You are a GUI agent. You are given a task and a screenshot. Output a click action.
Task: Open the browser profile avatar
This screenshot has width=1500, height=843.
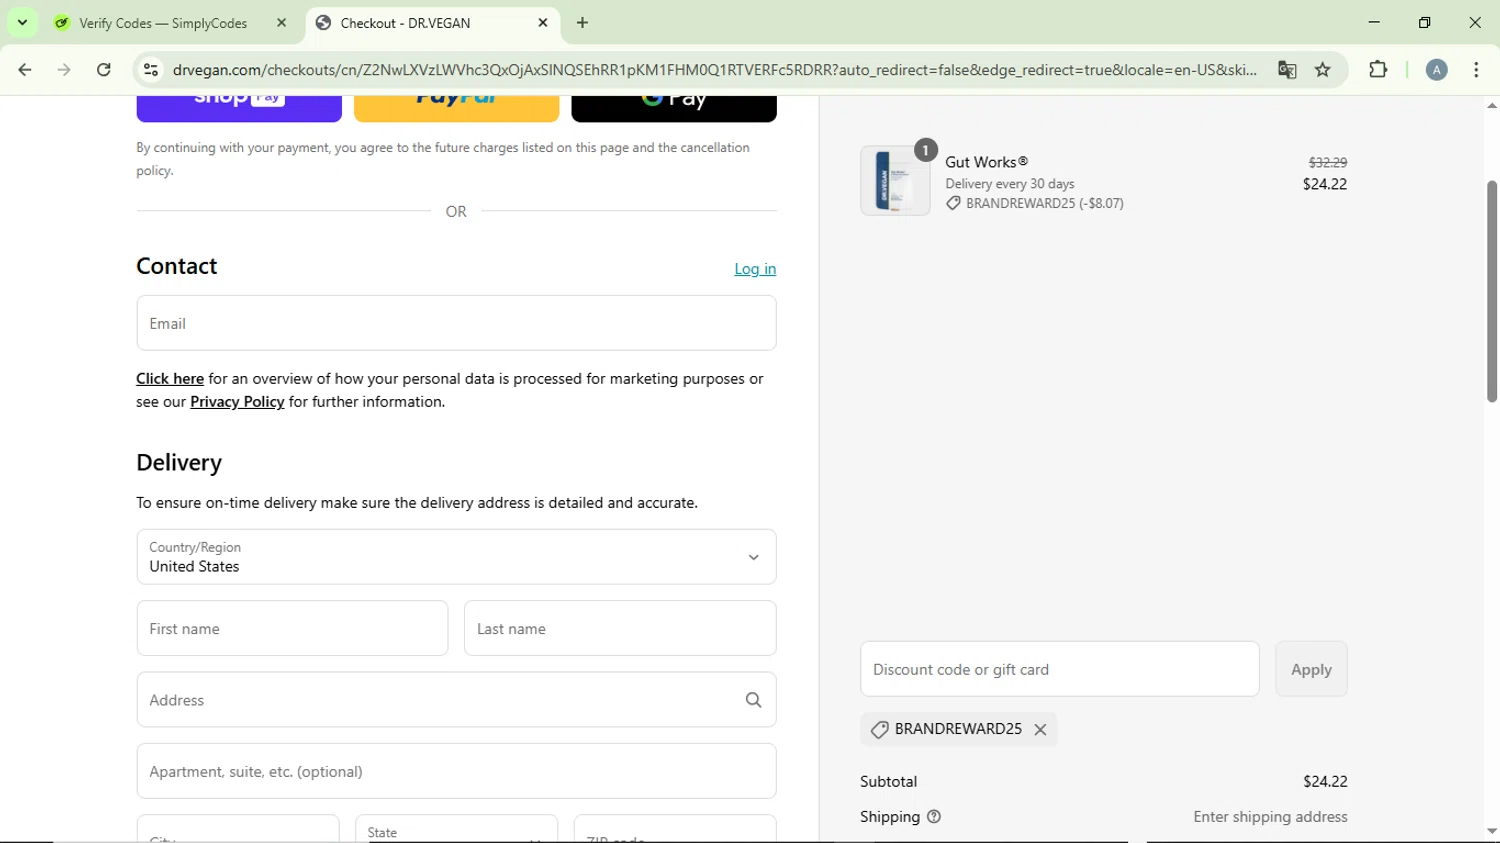(1437, 70)
